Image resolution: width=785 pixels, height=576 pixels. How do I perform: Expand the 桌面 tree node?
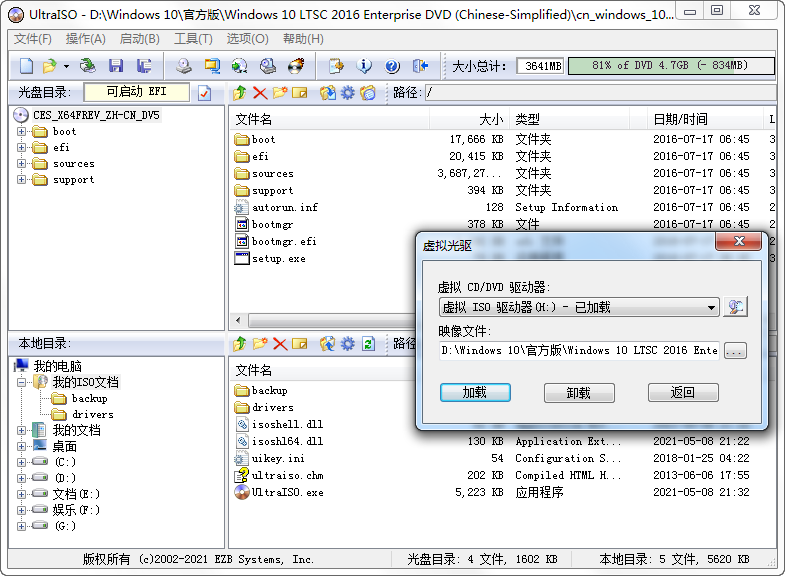click(21, 446)
